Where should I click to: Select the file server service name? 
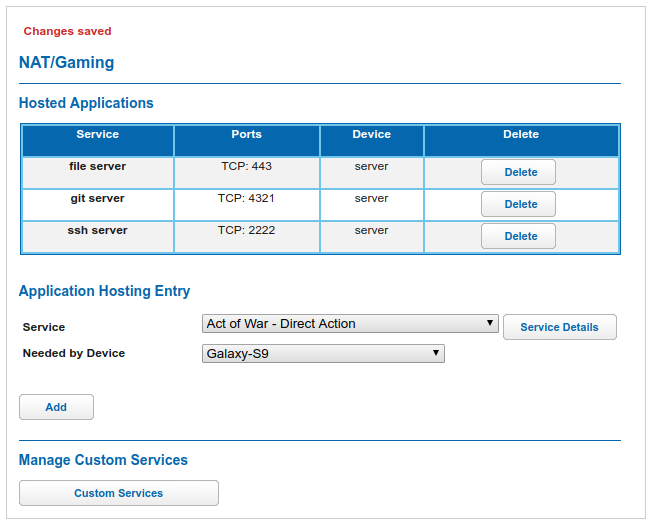(x=98, y=166)
